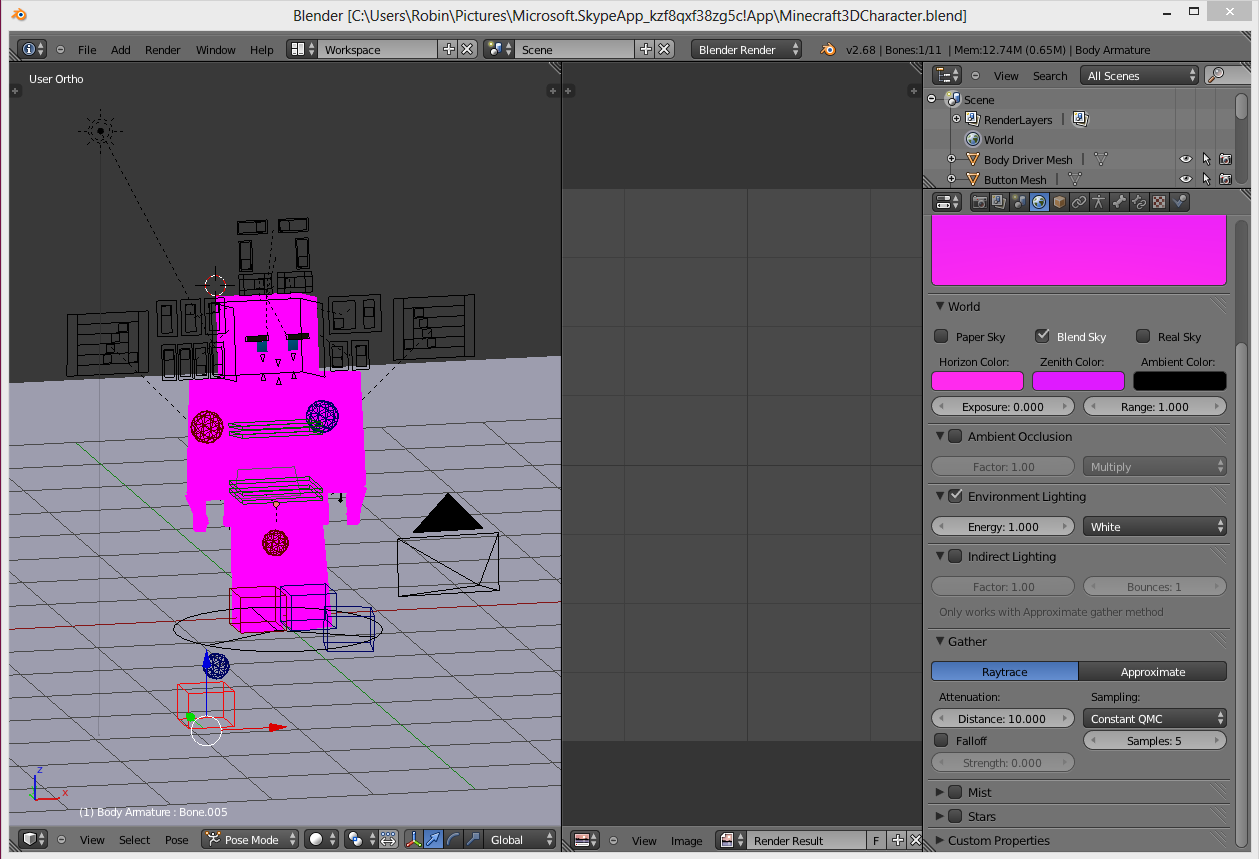Screen dimensions: 1259x859
Task: Open the Object Constraints chain-link tab
Action: (x=1079, y=202)
